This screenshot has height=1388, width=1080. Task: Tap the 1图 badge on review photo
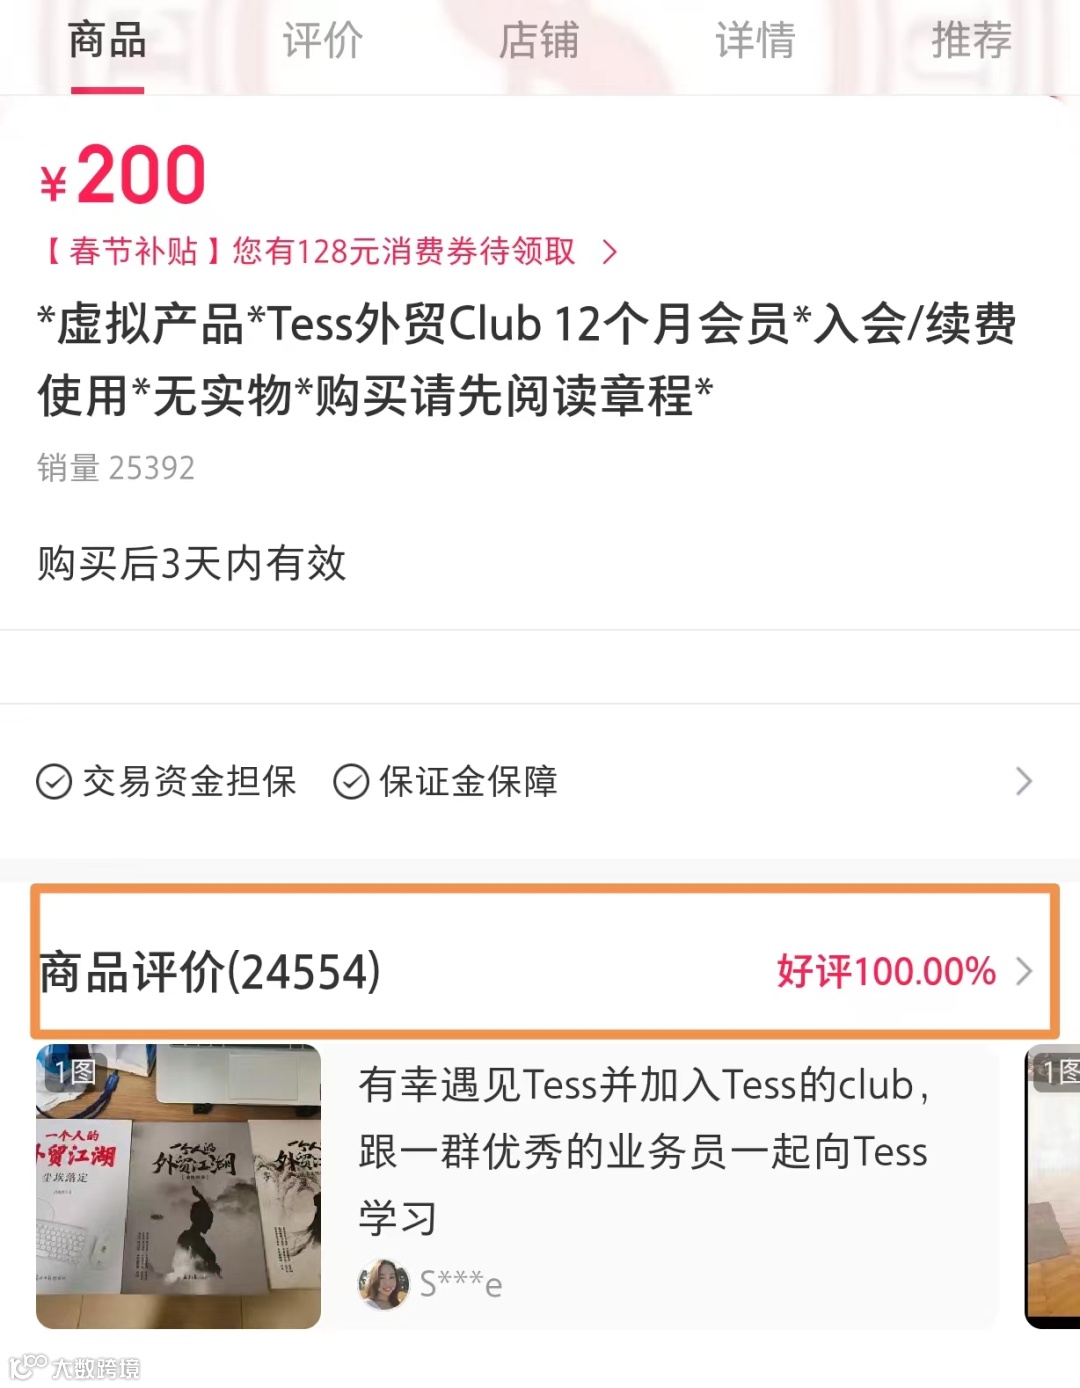[75, 1072]
